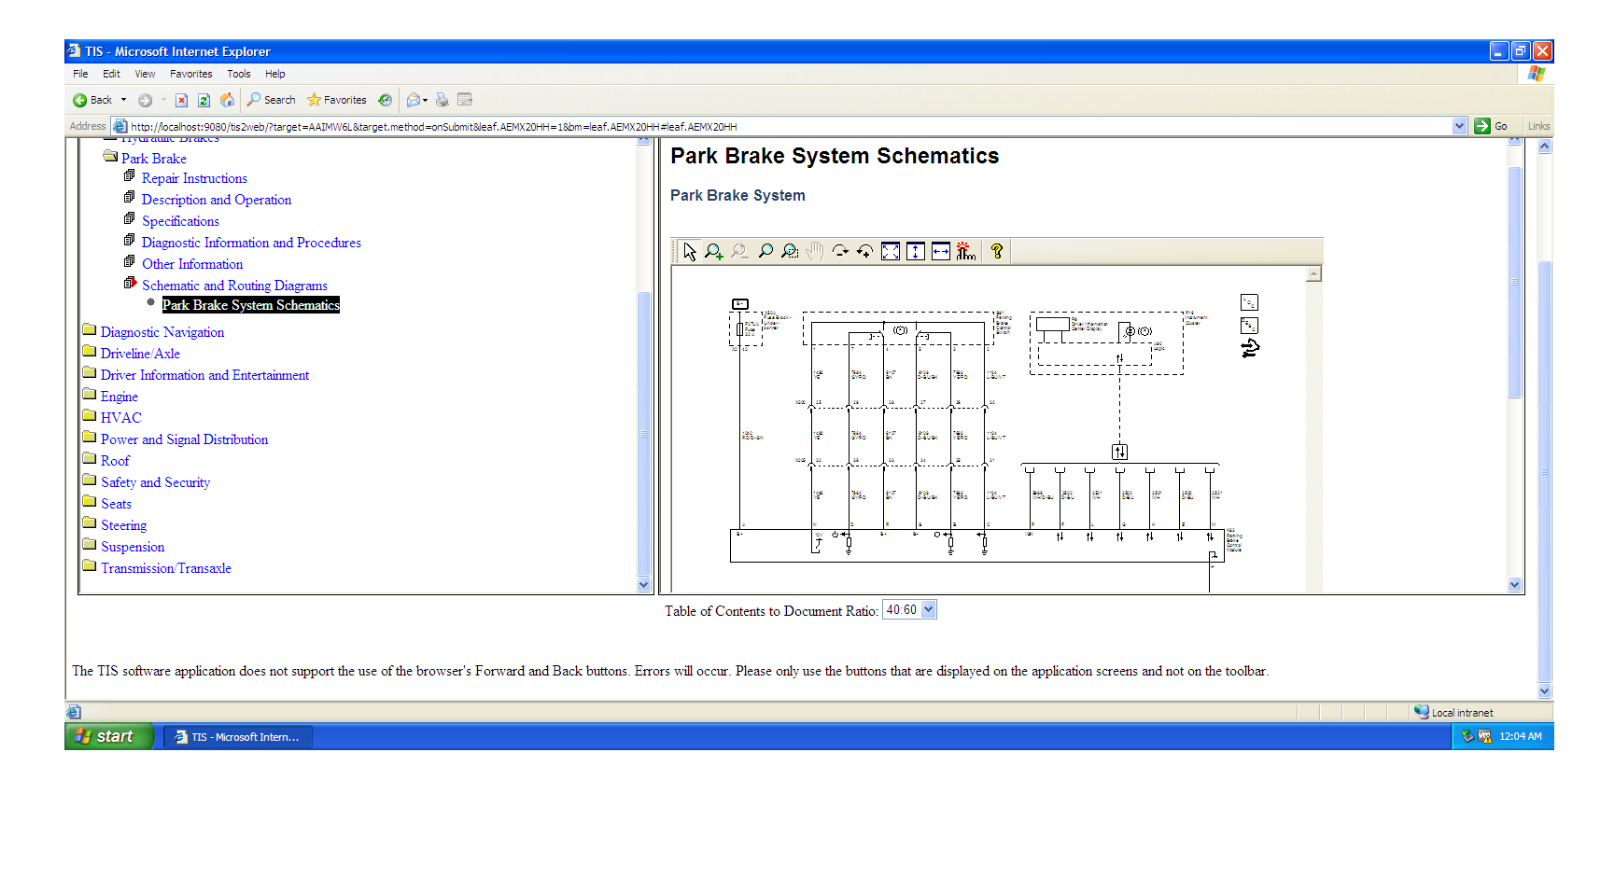Click the browser Home icon
Screen dimensions: 1600x877
pos(227,100)
